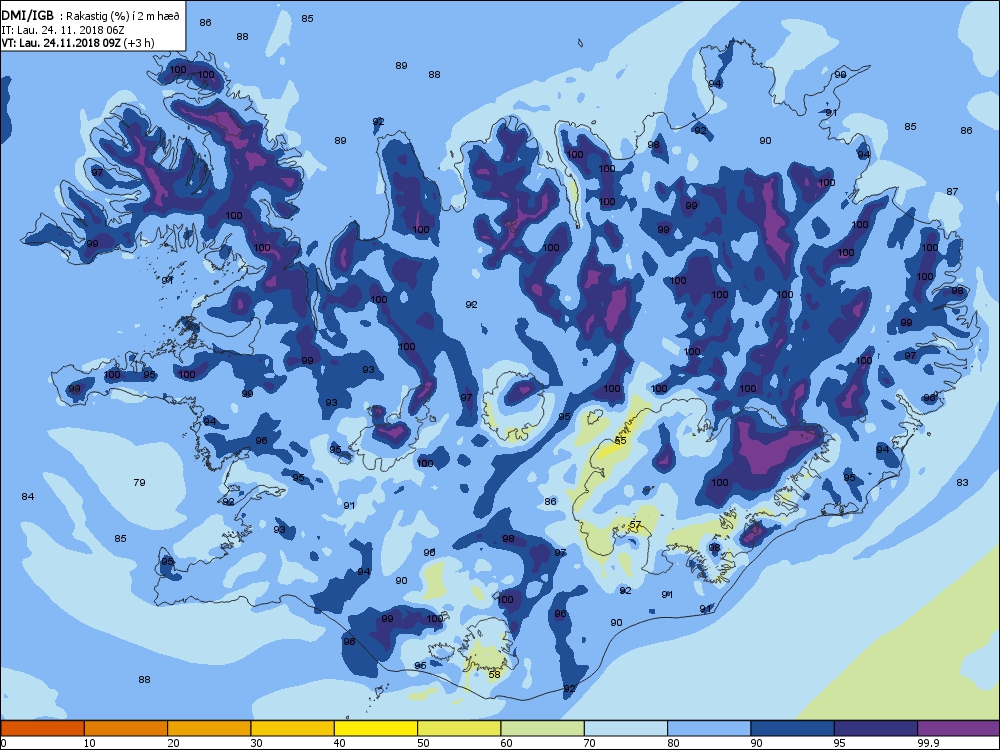Click the '50' label on the color scale
This screenshot has height=750, width=1000.
423,743
